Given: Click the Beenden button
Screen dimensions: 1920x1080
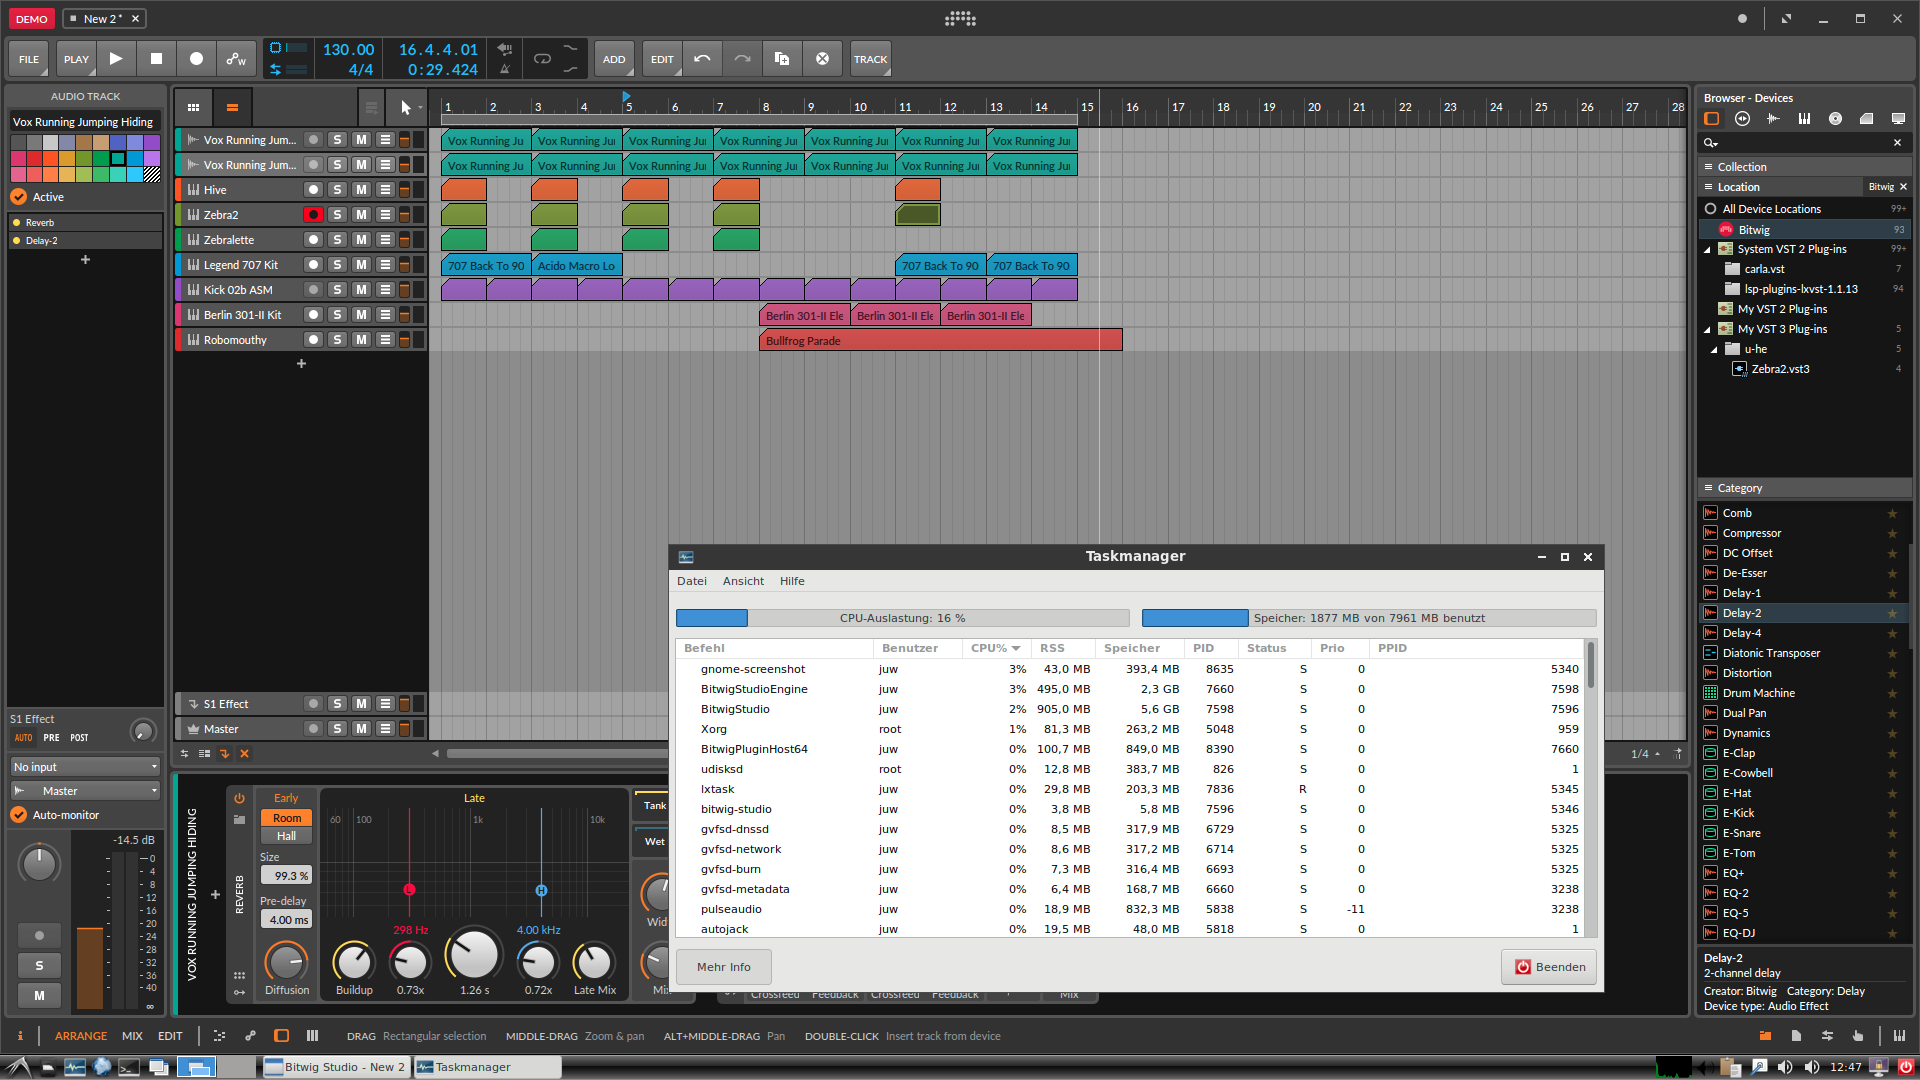Looking at the screenshot, I should click(1549, 967).
